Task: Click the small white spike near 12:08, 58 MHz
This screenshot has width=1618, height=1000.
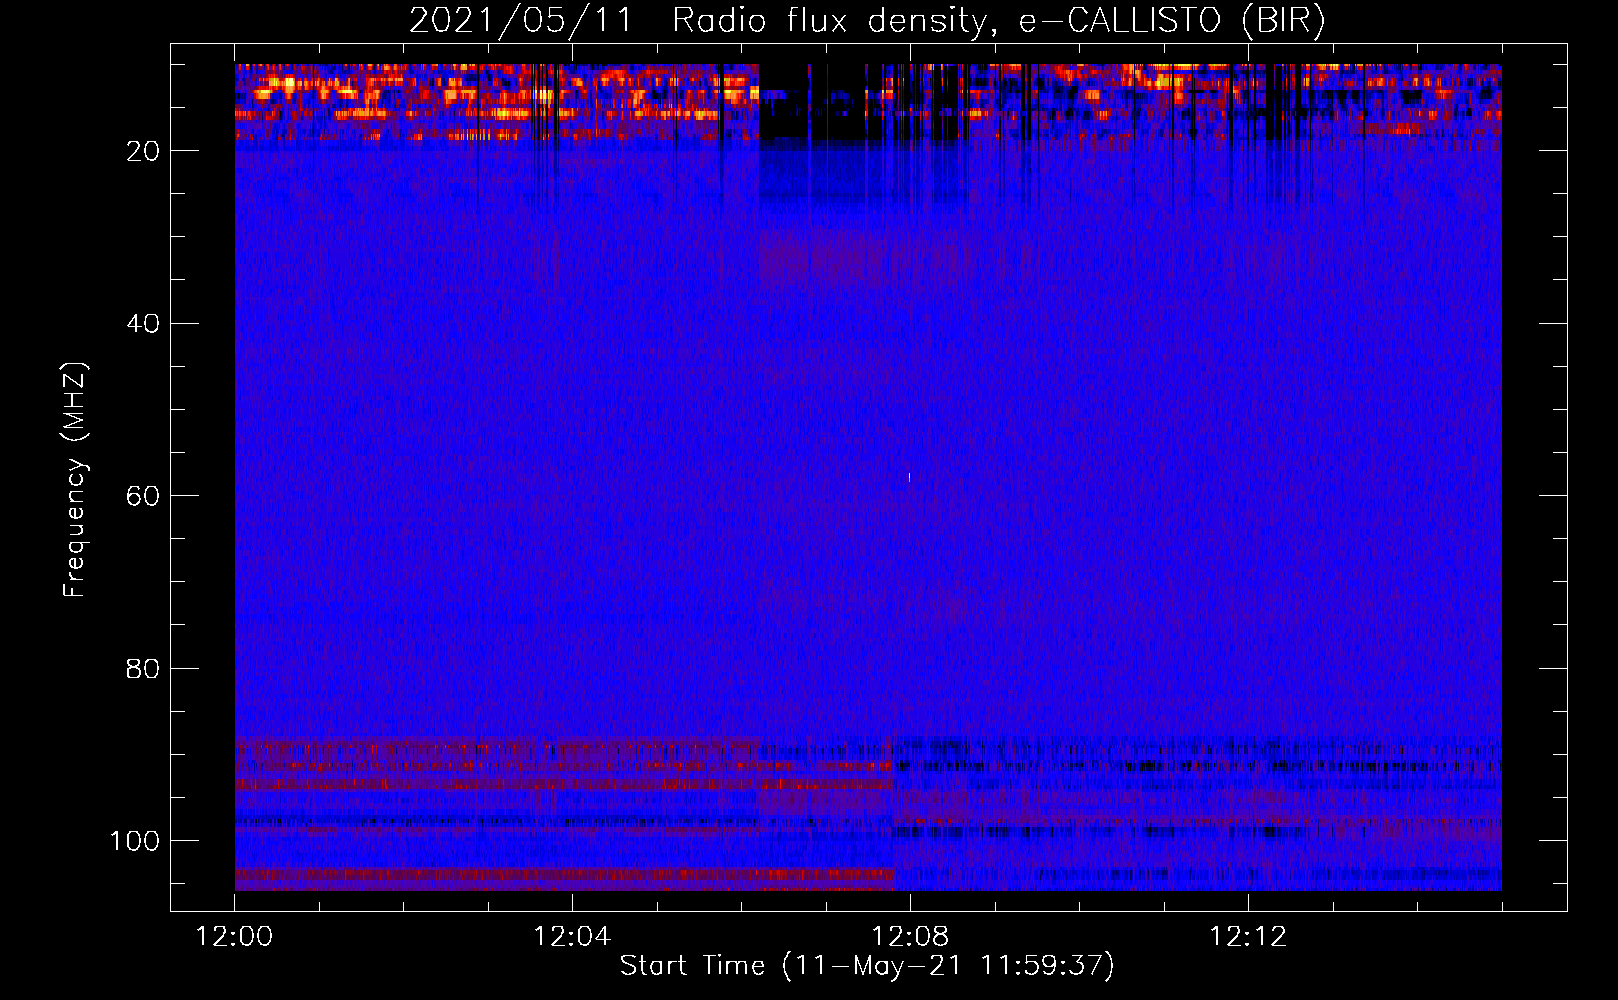Action: coord(909,478)
